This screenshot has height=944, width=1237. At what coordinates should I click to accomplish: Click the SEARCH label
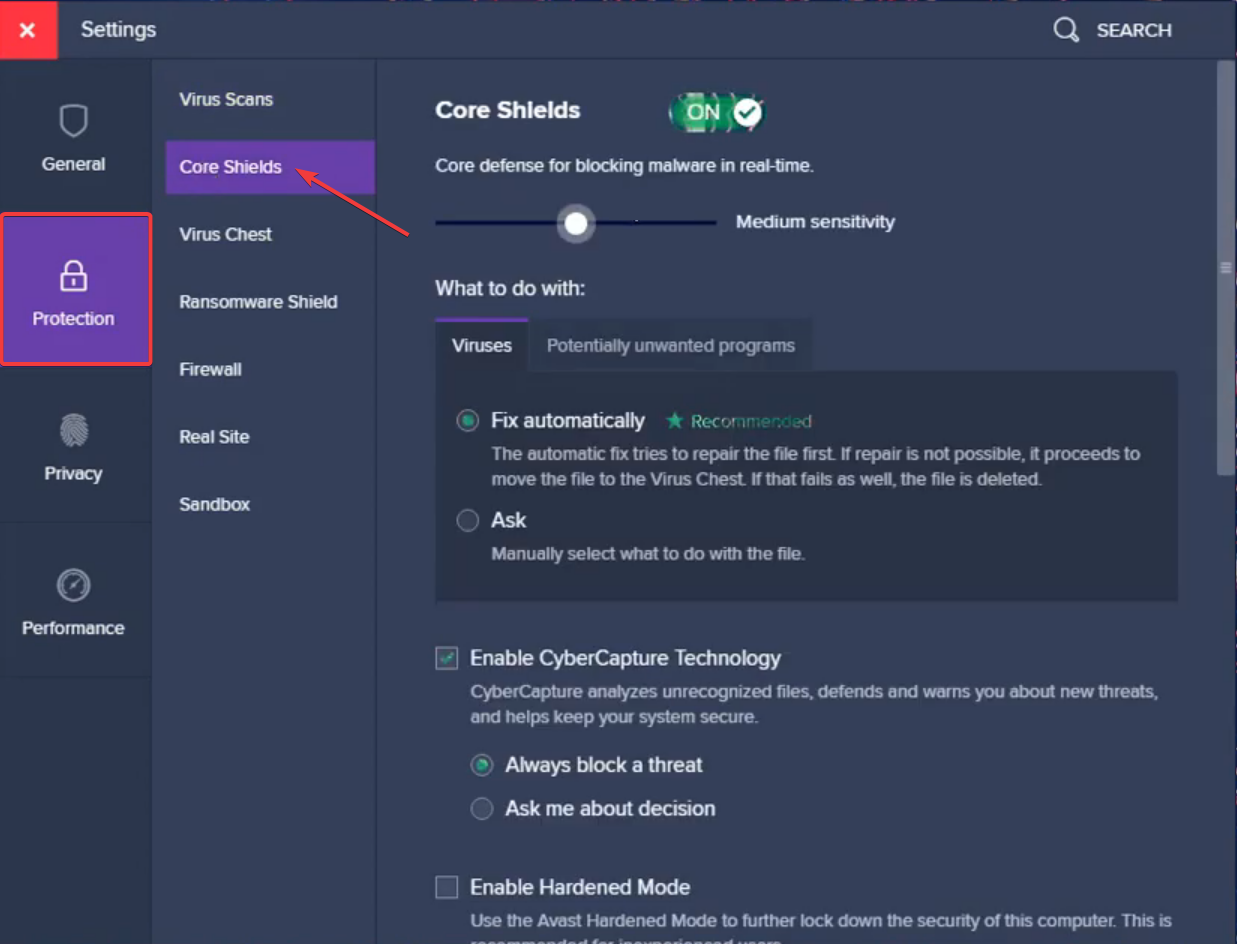pyautogui.click(x=1134, y=31)
